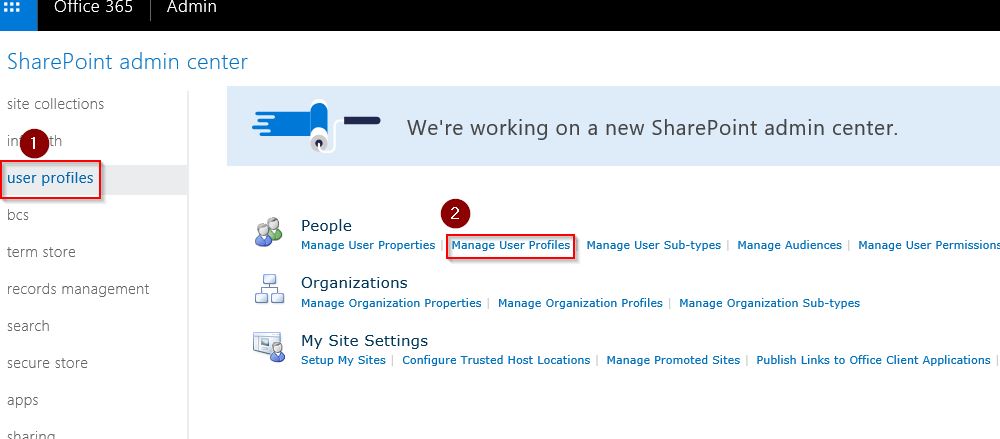Open site collections in sidebar
1000x439 pixels.
55,103
